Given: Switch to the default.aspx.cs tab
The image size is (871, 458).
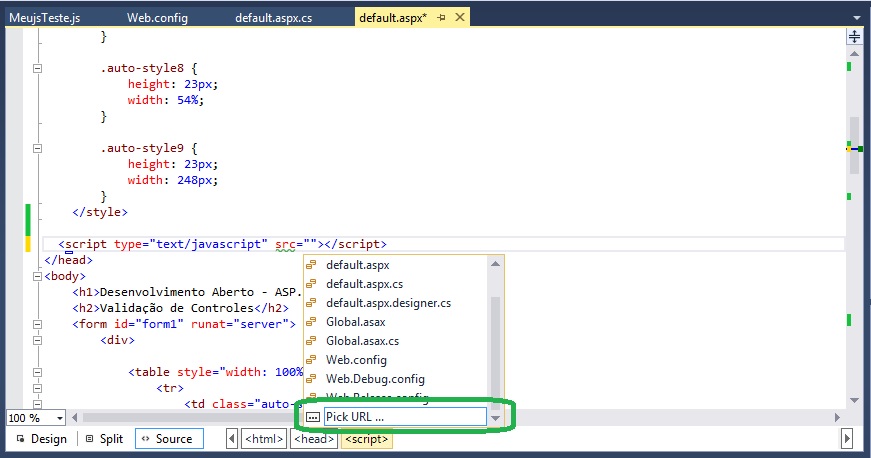Looking at the screenshot, I should pos(273,19).
